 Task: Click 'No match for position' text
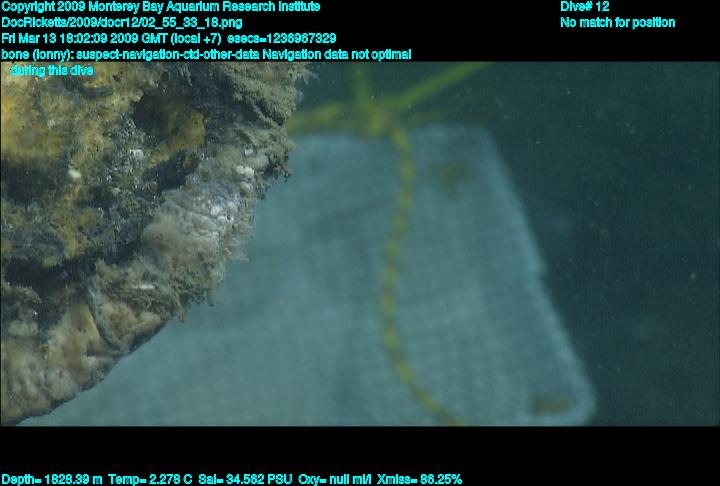617,22
